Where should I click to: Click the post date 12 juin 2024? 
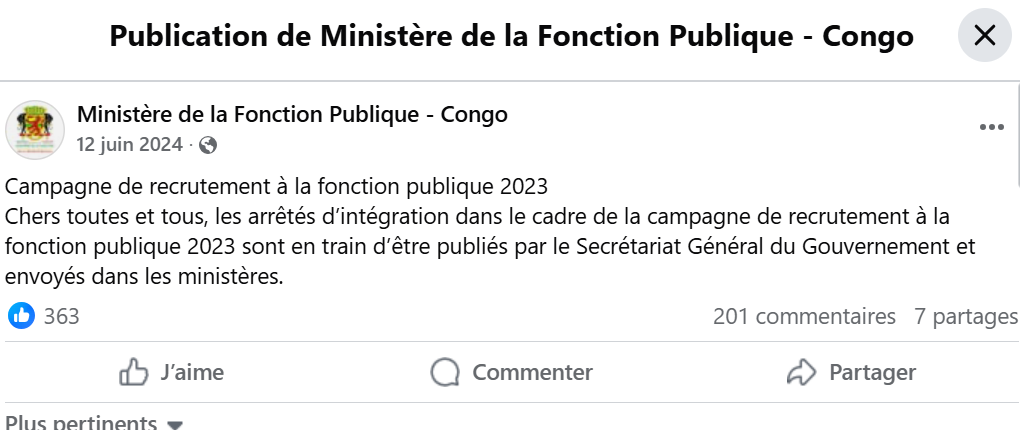tap(129, 145)
